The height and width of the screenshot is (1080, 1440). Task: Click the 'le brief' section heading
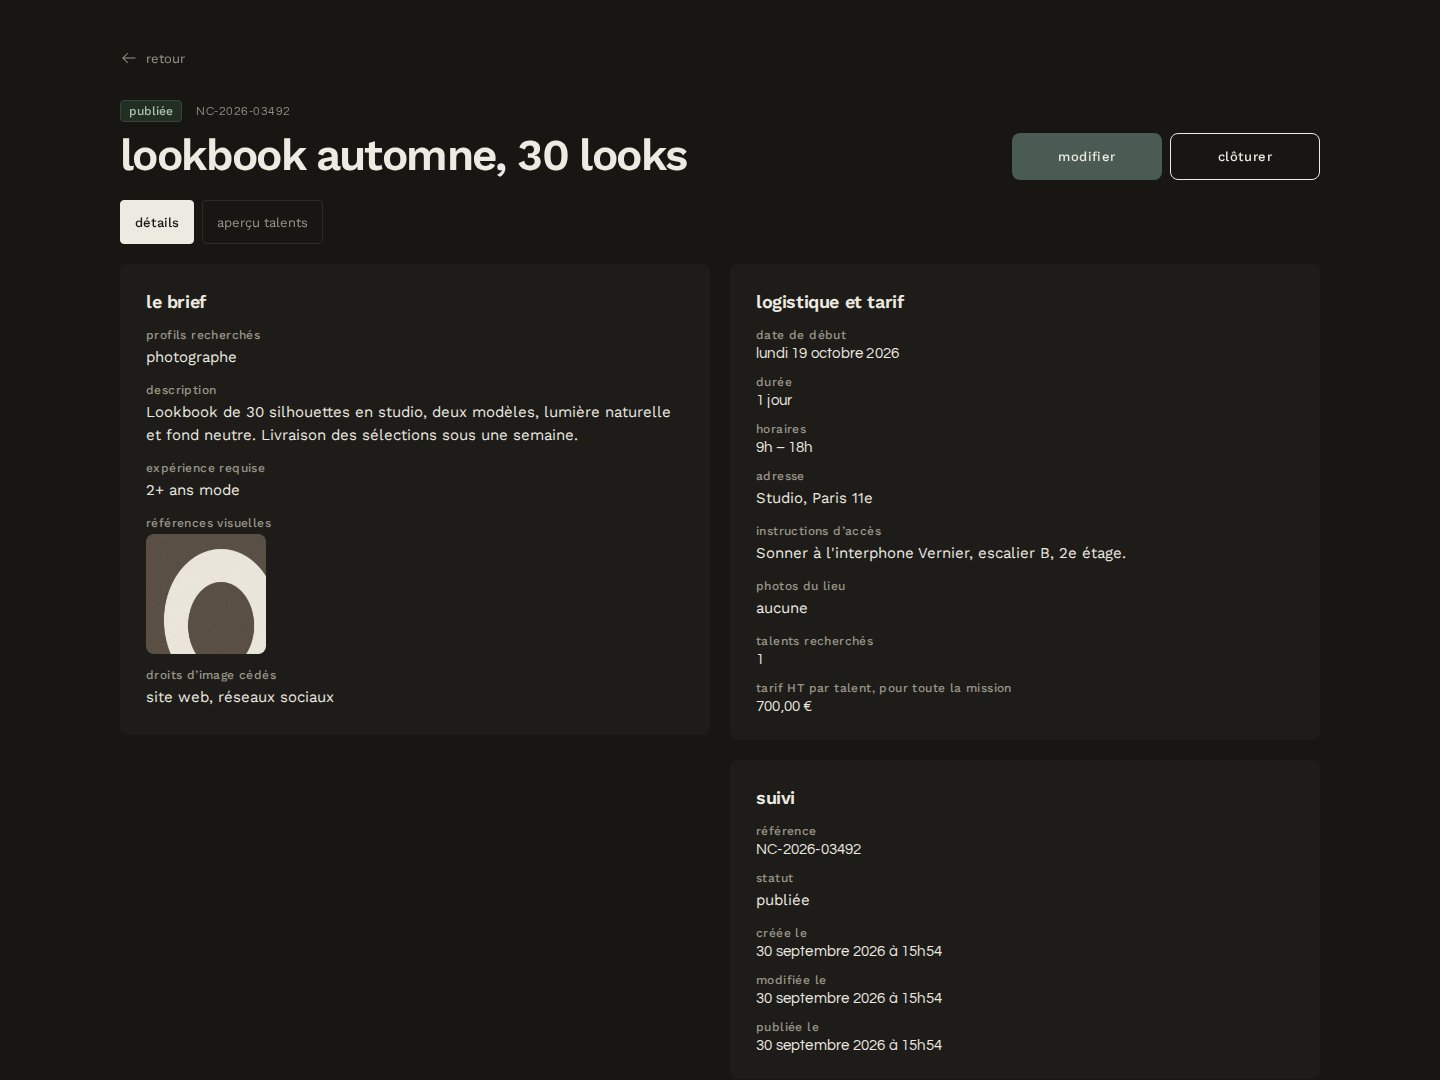176,302
